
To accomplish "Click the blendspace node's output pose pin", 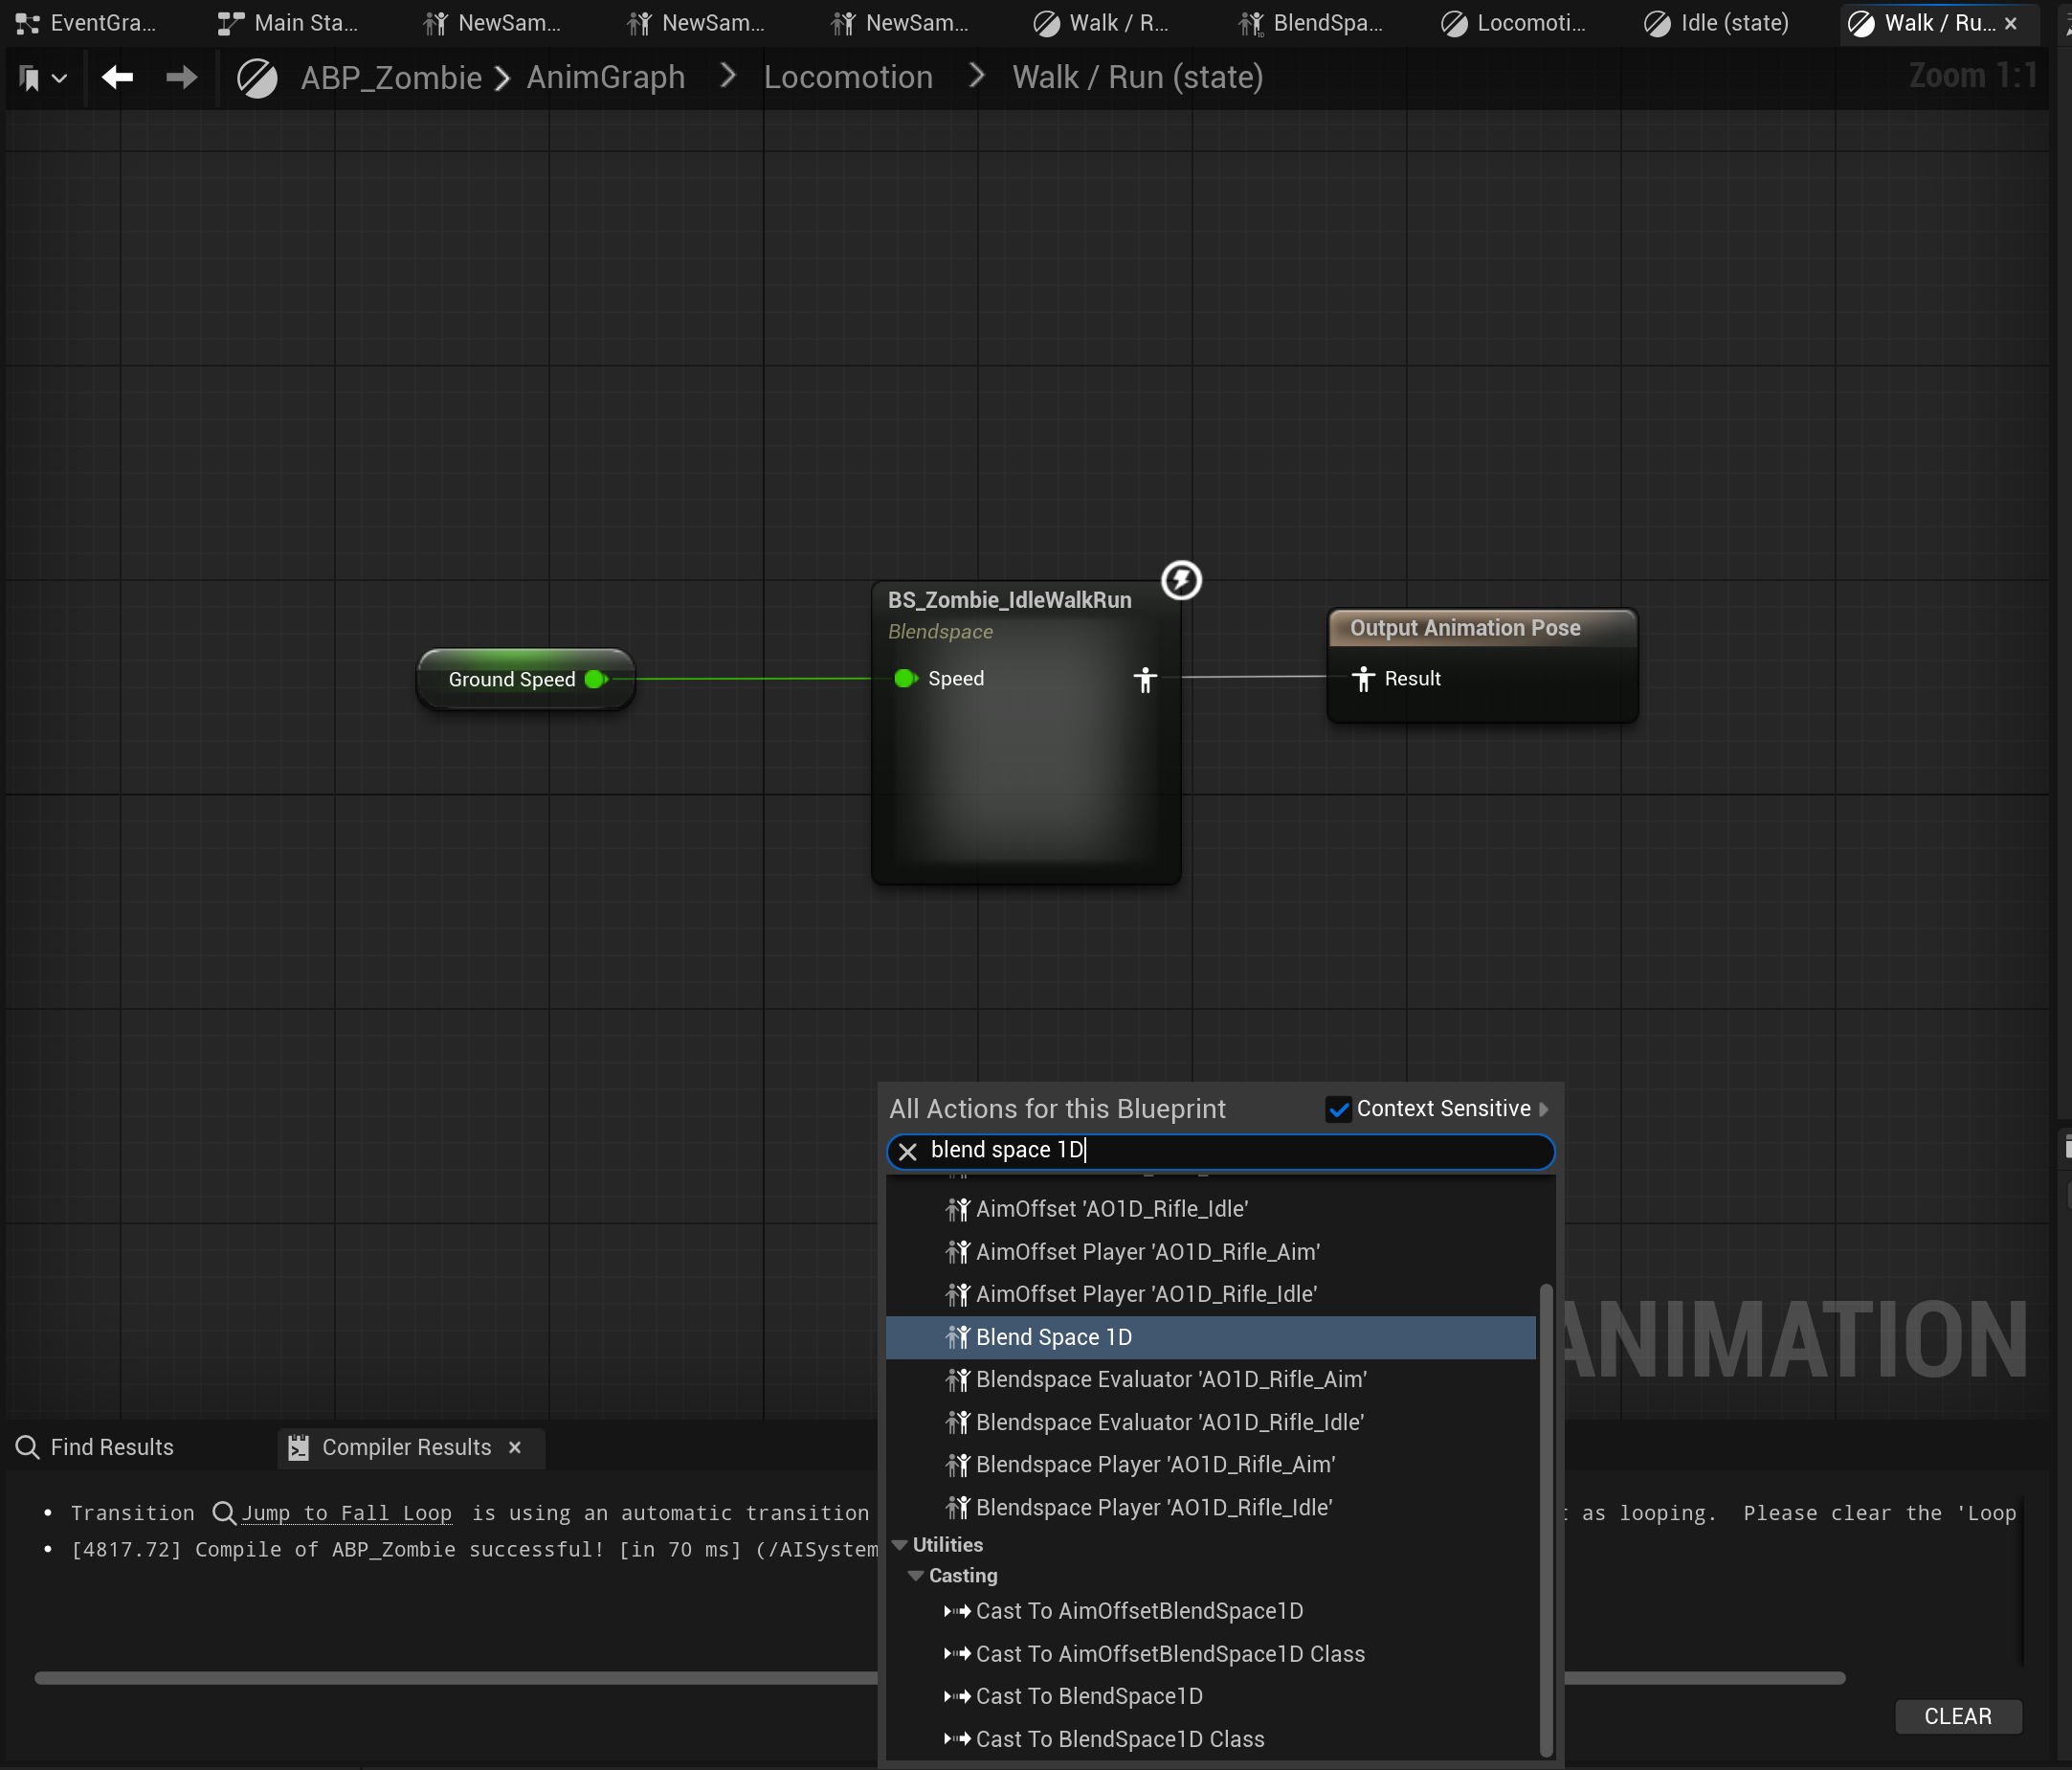I will (x=1145, y=679).
